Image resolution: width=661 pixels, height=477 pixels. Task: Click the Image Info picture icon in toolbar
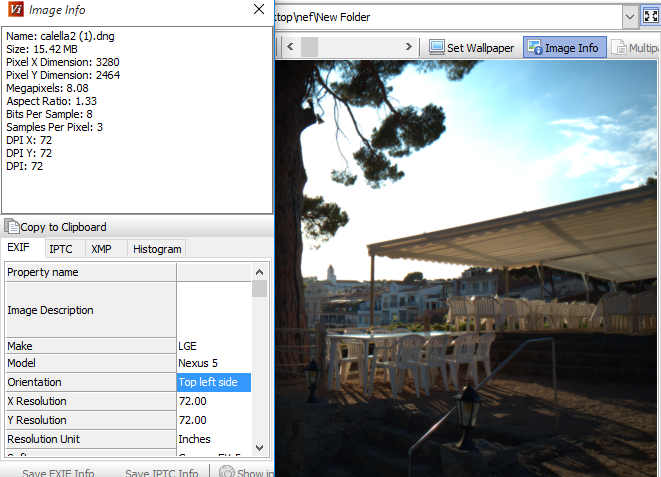[x=535, y=47]
